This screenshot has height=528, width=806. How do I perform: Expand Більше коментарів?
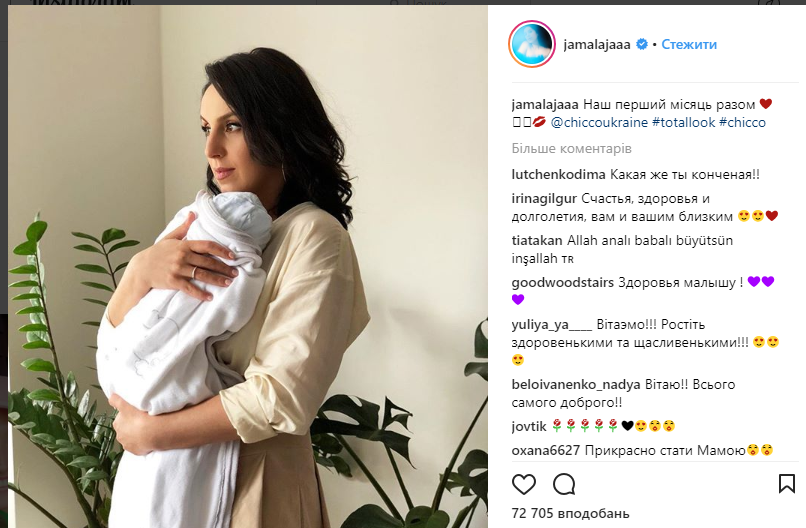click(571, 149)
